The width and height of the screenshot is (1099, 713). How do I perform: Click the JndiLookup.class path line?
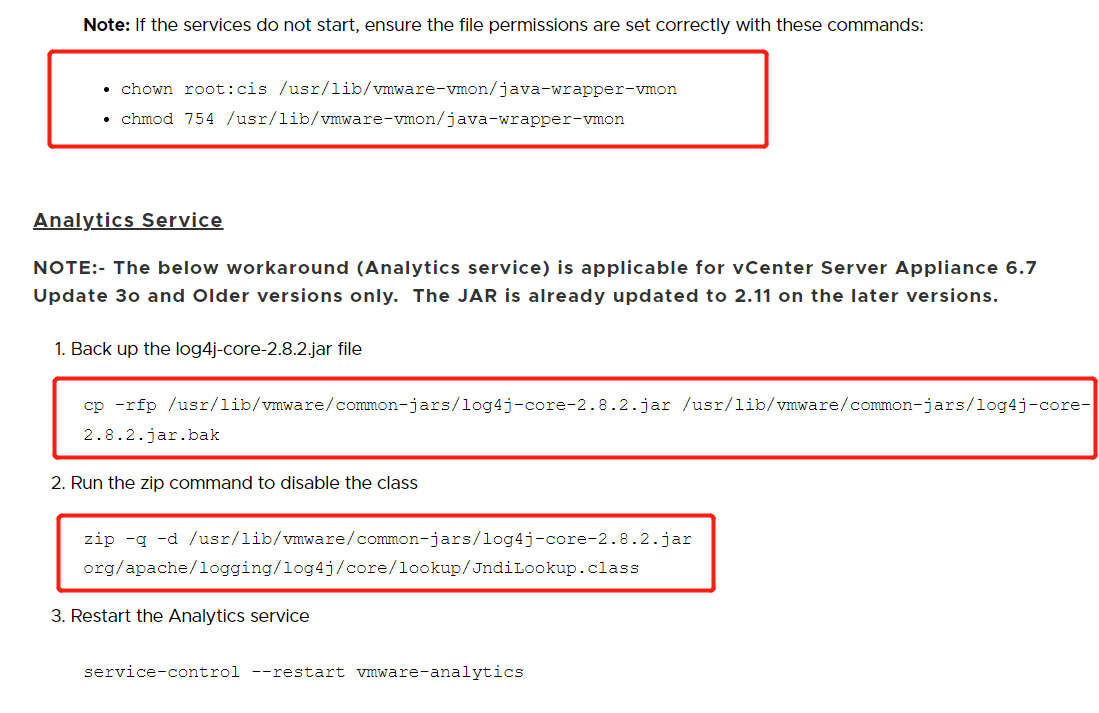tap(361, 568)
